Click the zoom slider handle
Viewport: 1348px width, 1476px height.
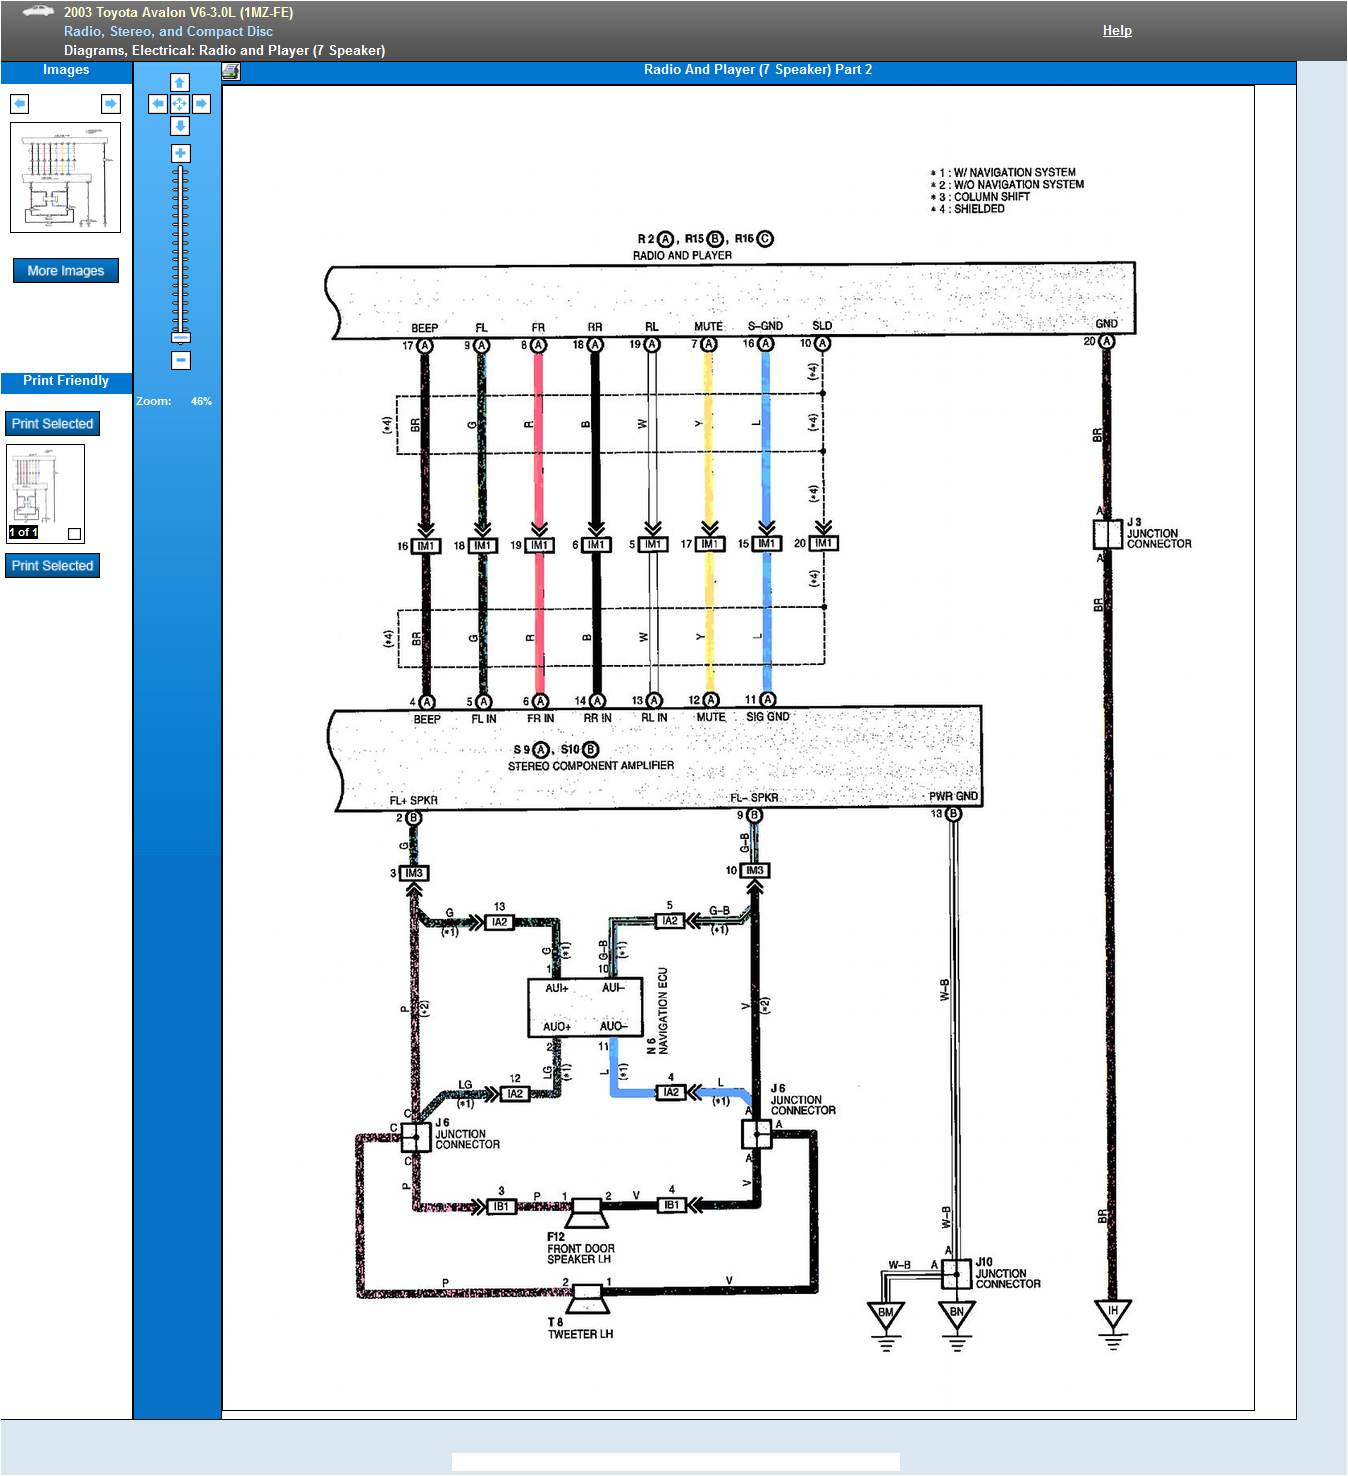pos(180,337)
